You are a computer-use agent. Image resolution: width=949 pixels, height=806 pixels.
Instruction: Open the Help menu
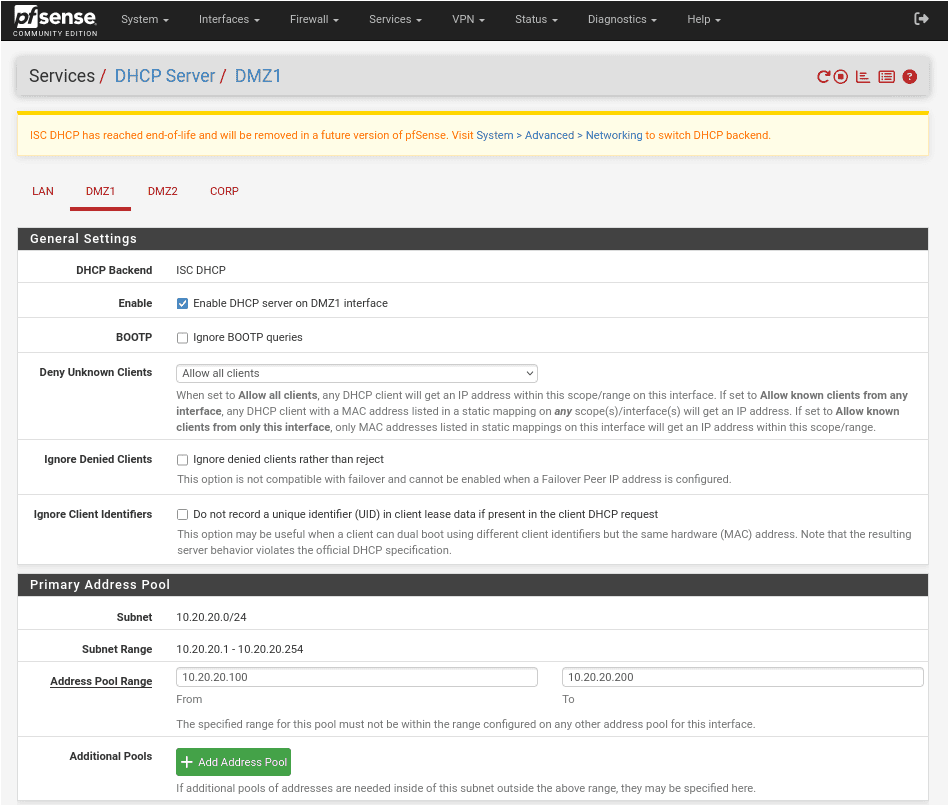[x=704, y=19]
